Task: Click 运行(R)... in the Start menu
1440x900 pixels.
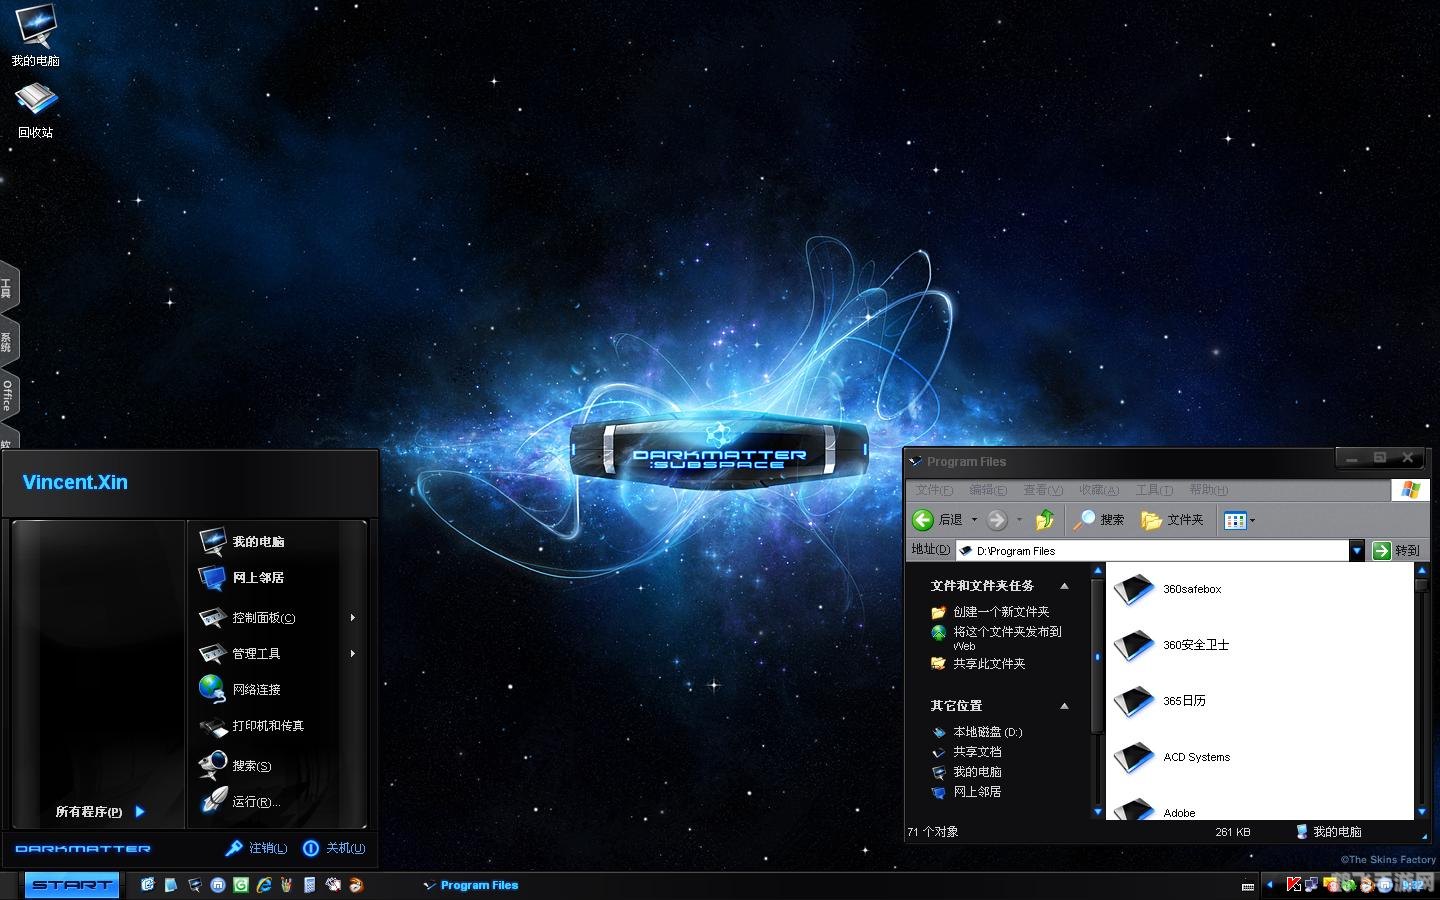Action: (255, 802)
